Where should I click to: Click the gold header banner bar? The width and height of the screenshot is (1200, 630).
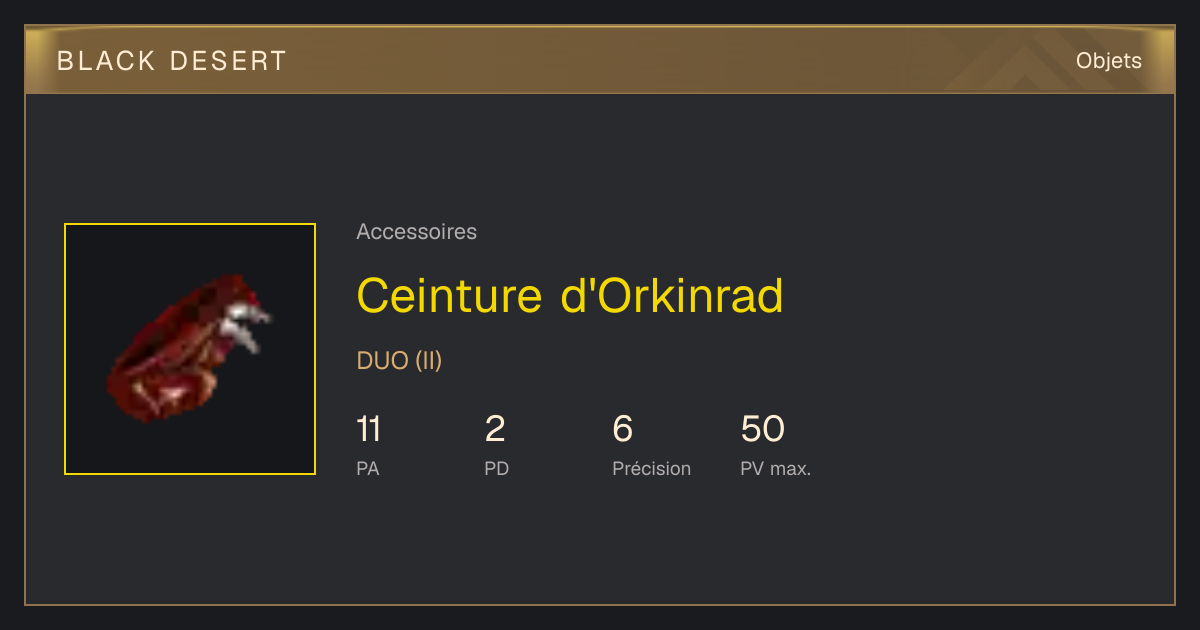[600, 60]
